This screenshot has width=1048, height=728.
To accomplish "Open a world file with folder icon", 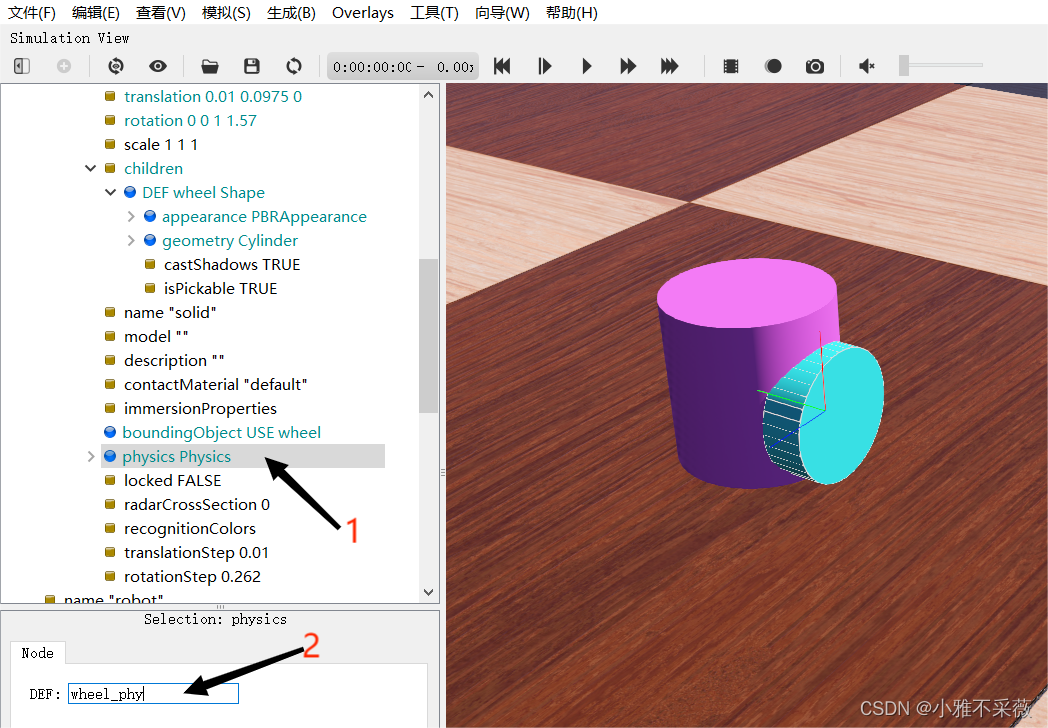I will (x=210, y=66).
